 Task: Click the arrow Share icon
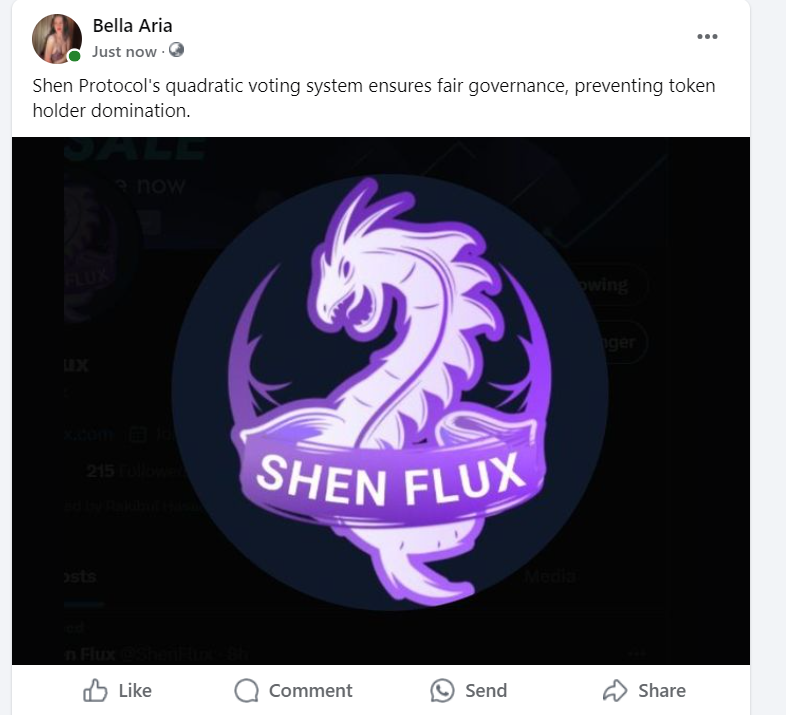(x=615, y=690)
